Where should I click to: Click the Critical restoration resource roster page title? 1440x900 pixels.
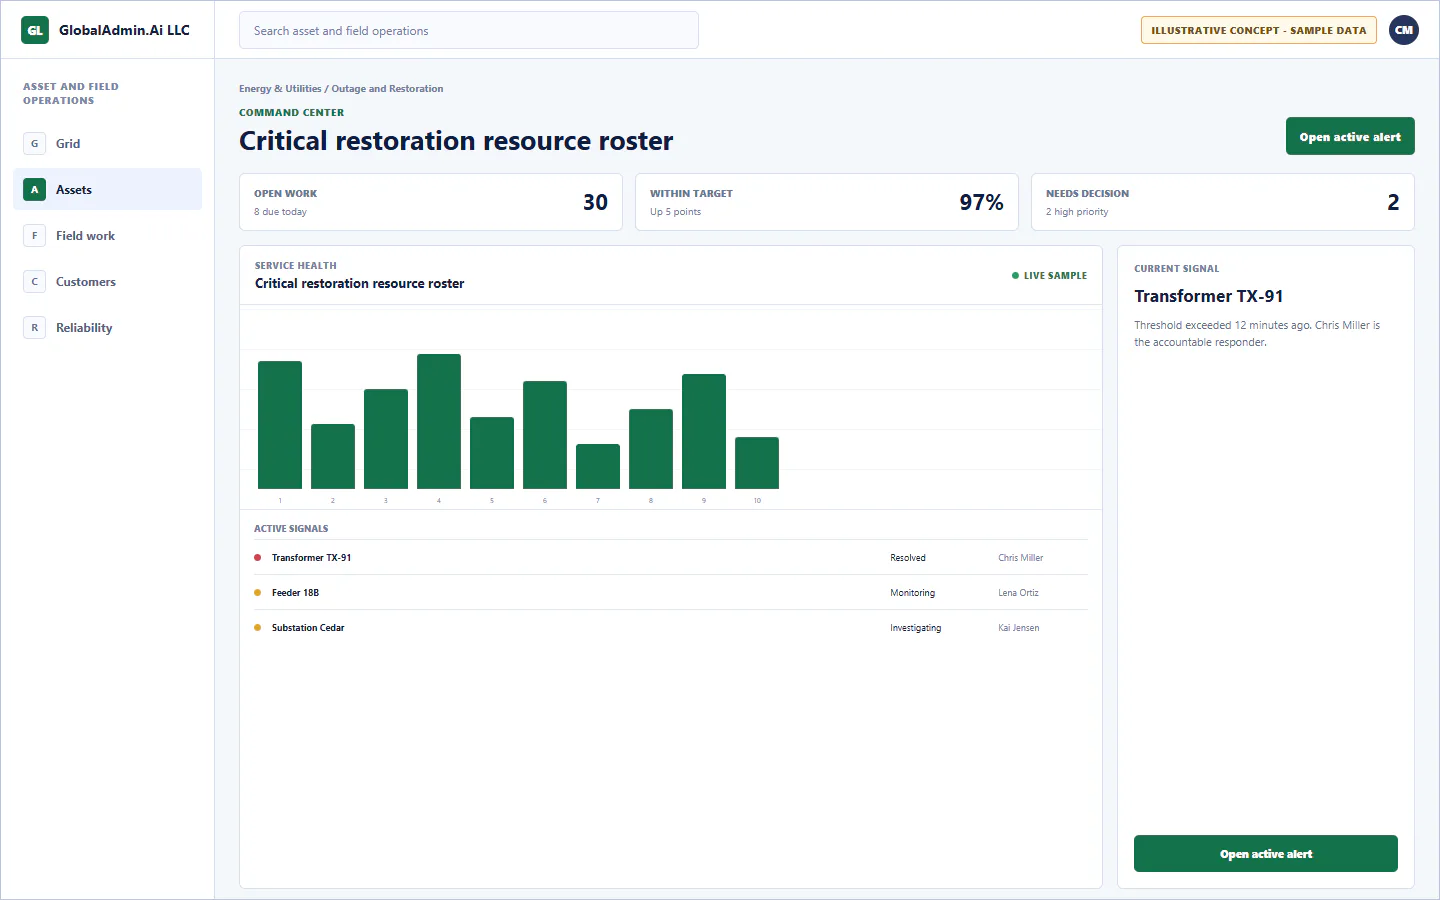click(456, 141)
